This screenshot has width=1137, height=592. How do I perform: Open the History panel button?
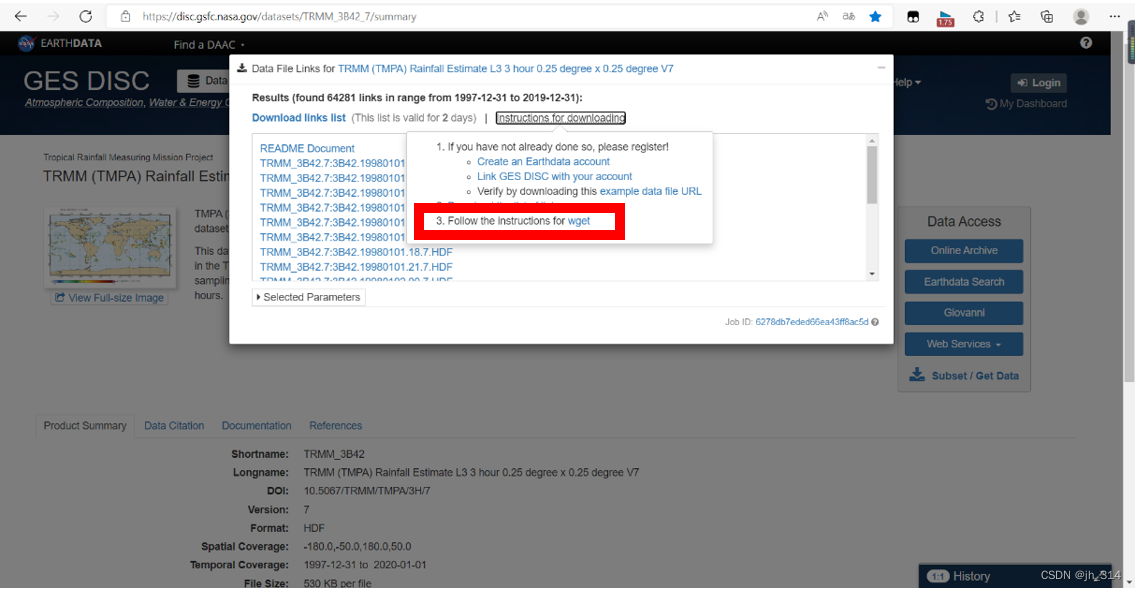click(1015, 575)
